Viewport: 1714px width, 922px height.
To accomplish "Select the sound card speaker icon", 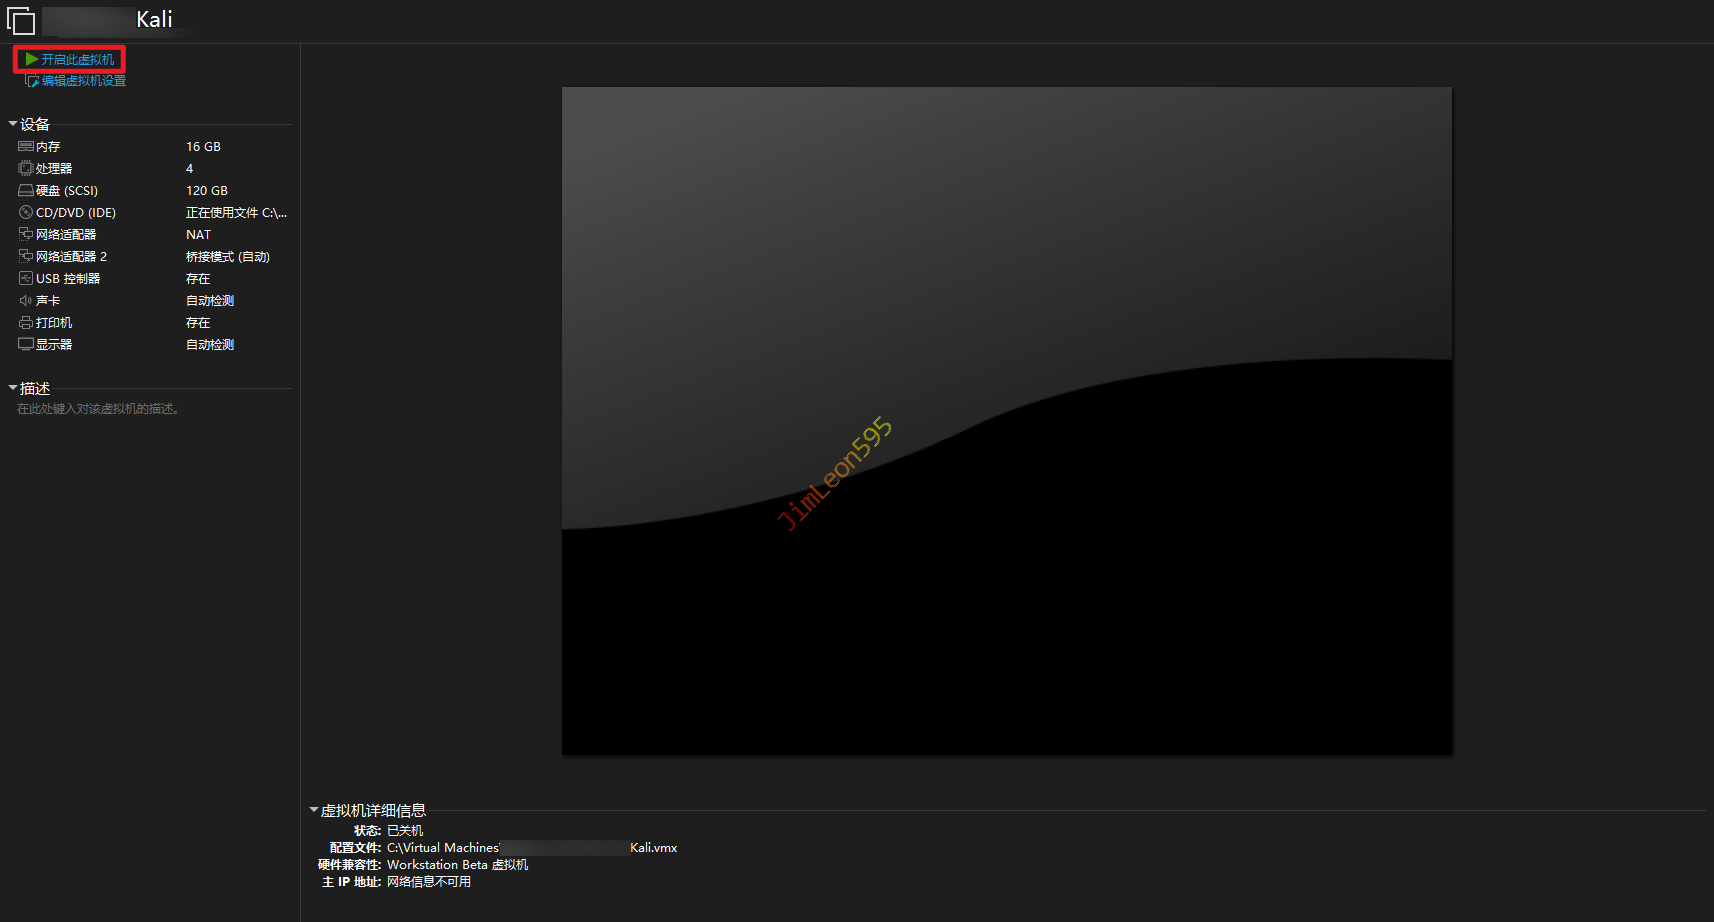I will point(26,301).
